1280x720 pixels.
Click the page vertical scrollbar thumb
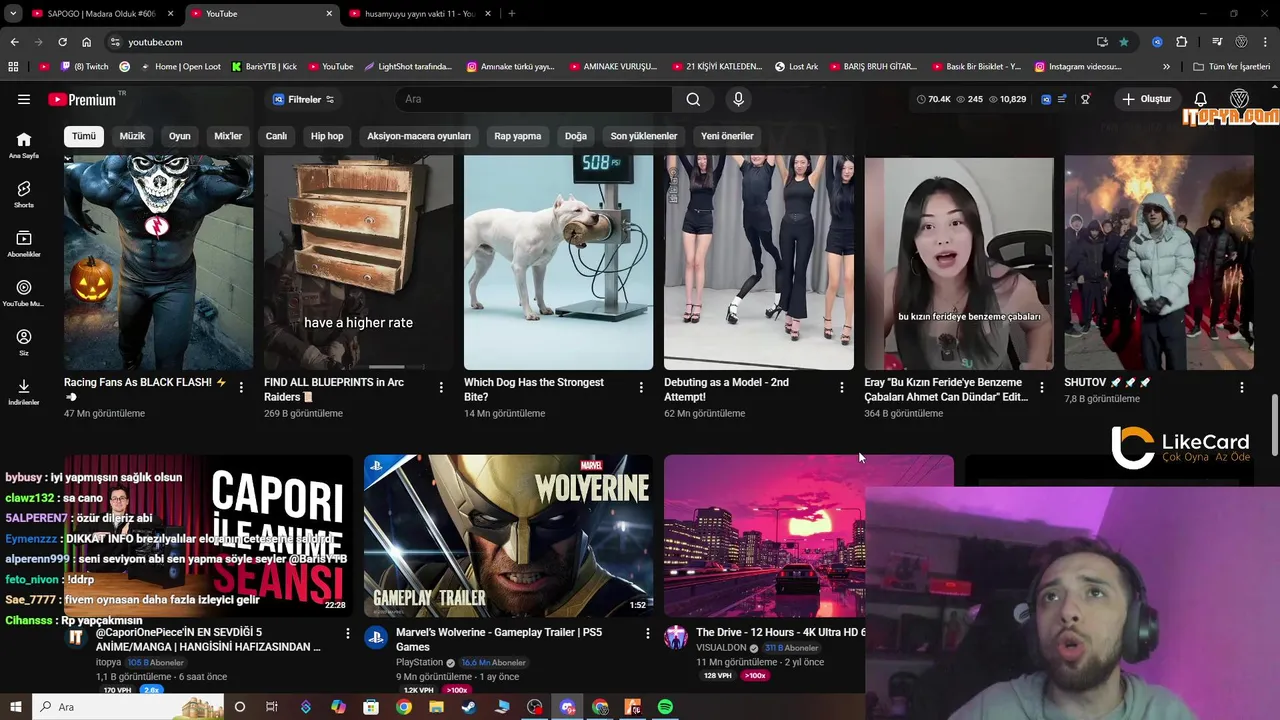coord(1274,425)
